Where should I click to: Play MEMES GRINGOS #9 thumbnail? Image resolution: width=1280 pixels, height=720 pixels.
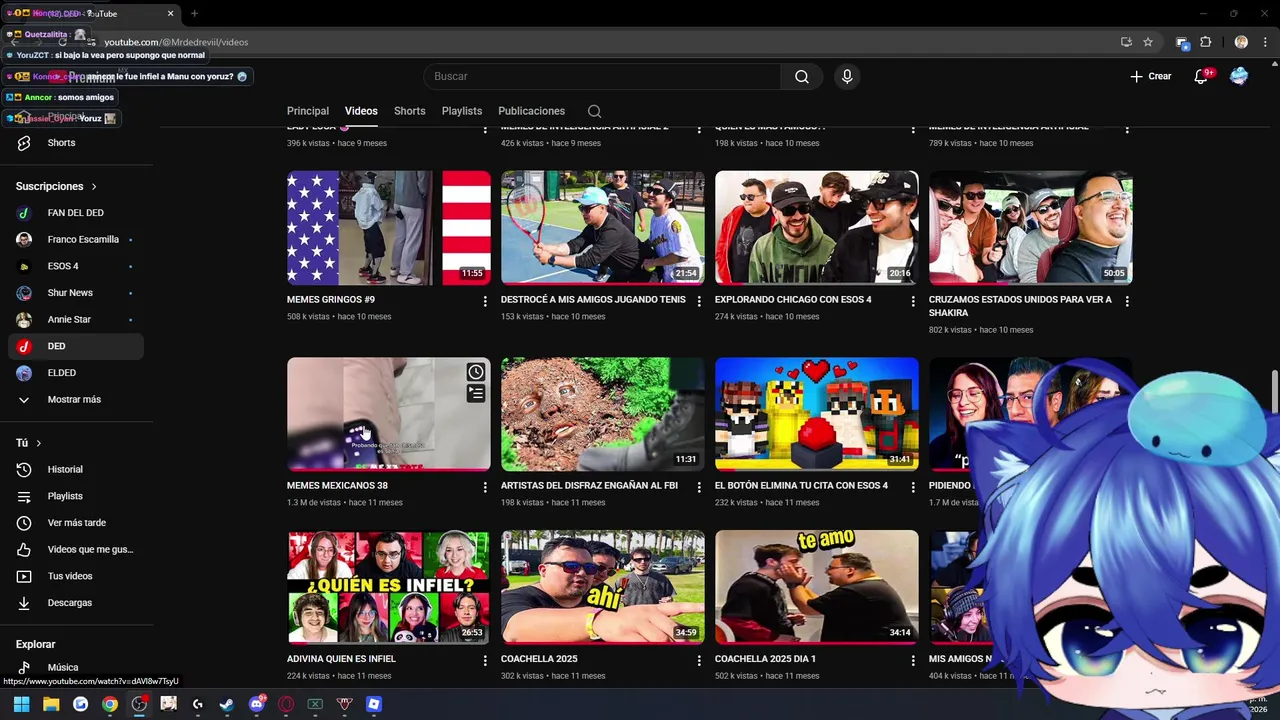click(389, 228)
